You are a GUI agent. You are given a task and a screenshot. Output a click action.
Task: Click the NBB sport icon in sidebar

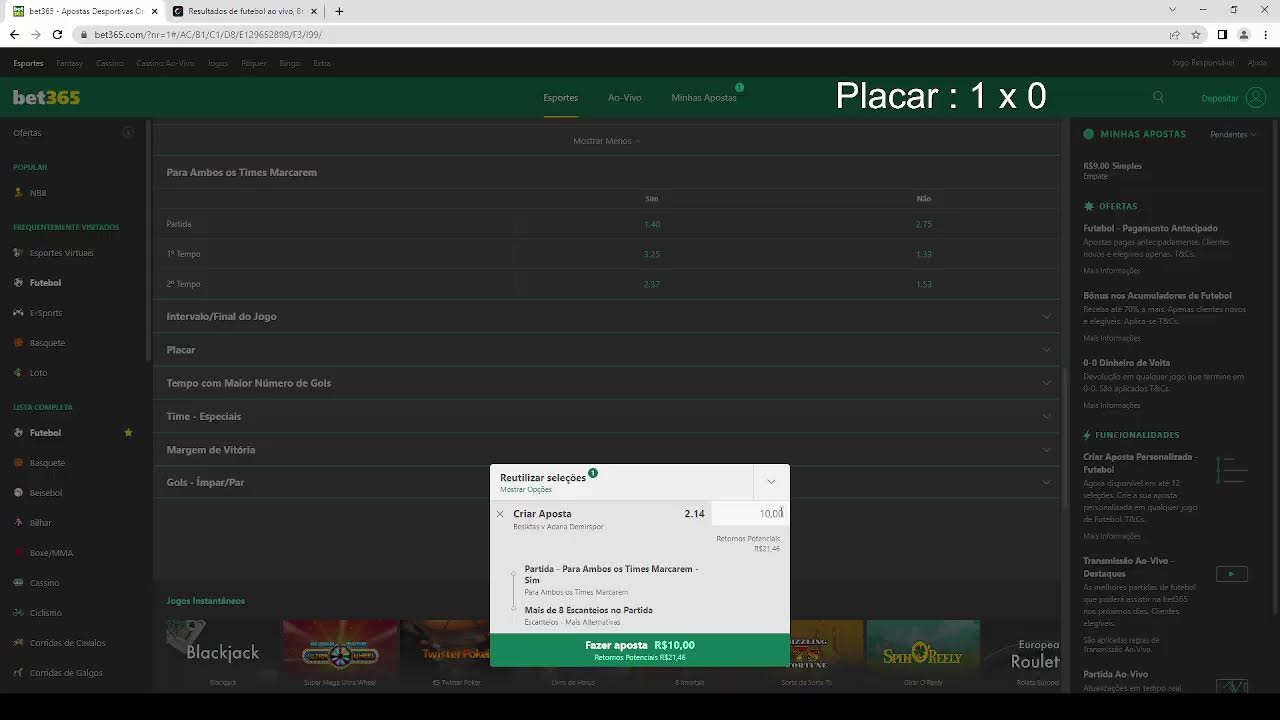tap(18, 193)
